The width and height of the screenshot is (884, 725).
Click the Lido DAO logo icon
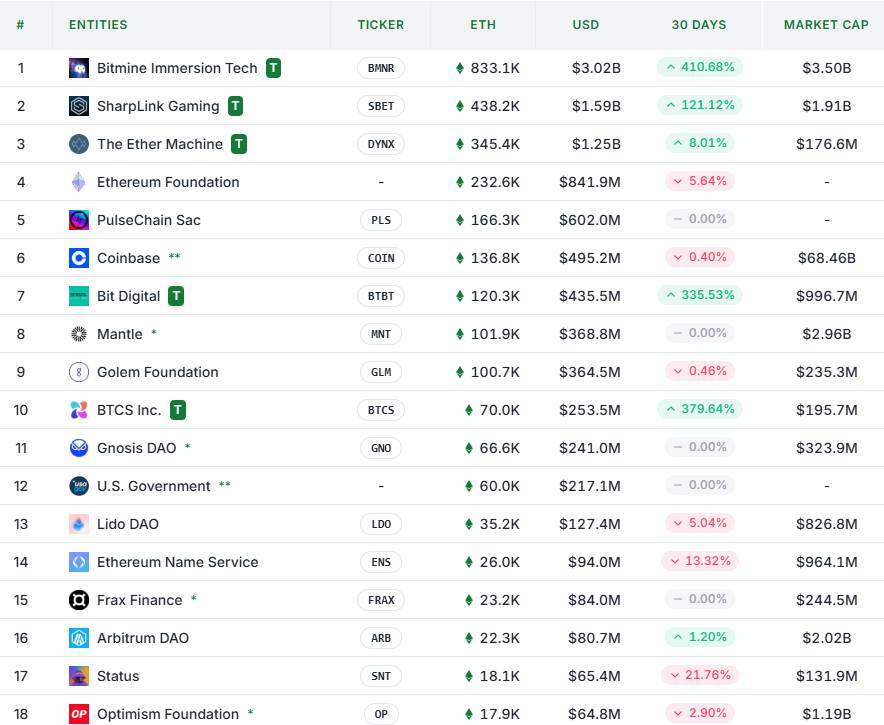click(x=79, y=524)
